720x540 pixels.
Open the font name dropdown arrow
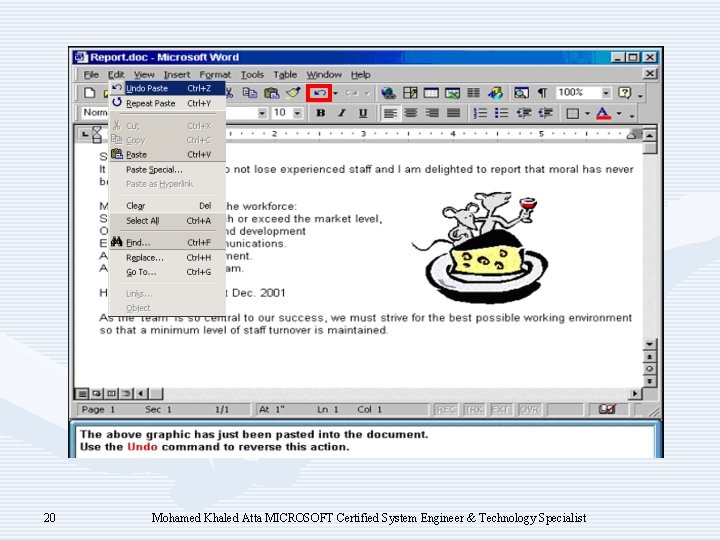(262, 113)
